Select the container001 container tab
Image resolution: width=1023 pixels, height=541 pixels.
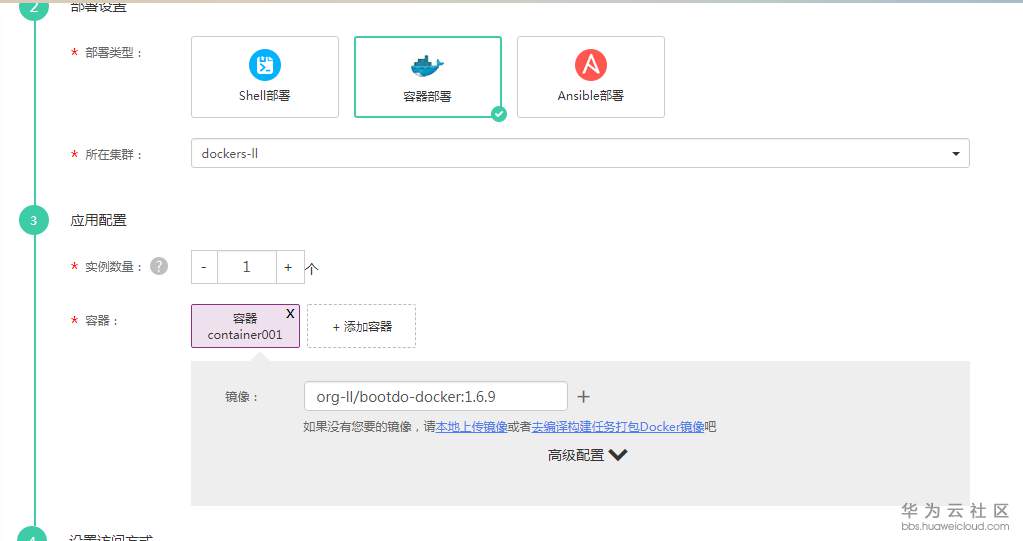245,326
